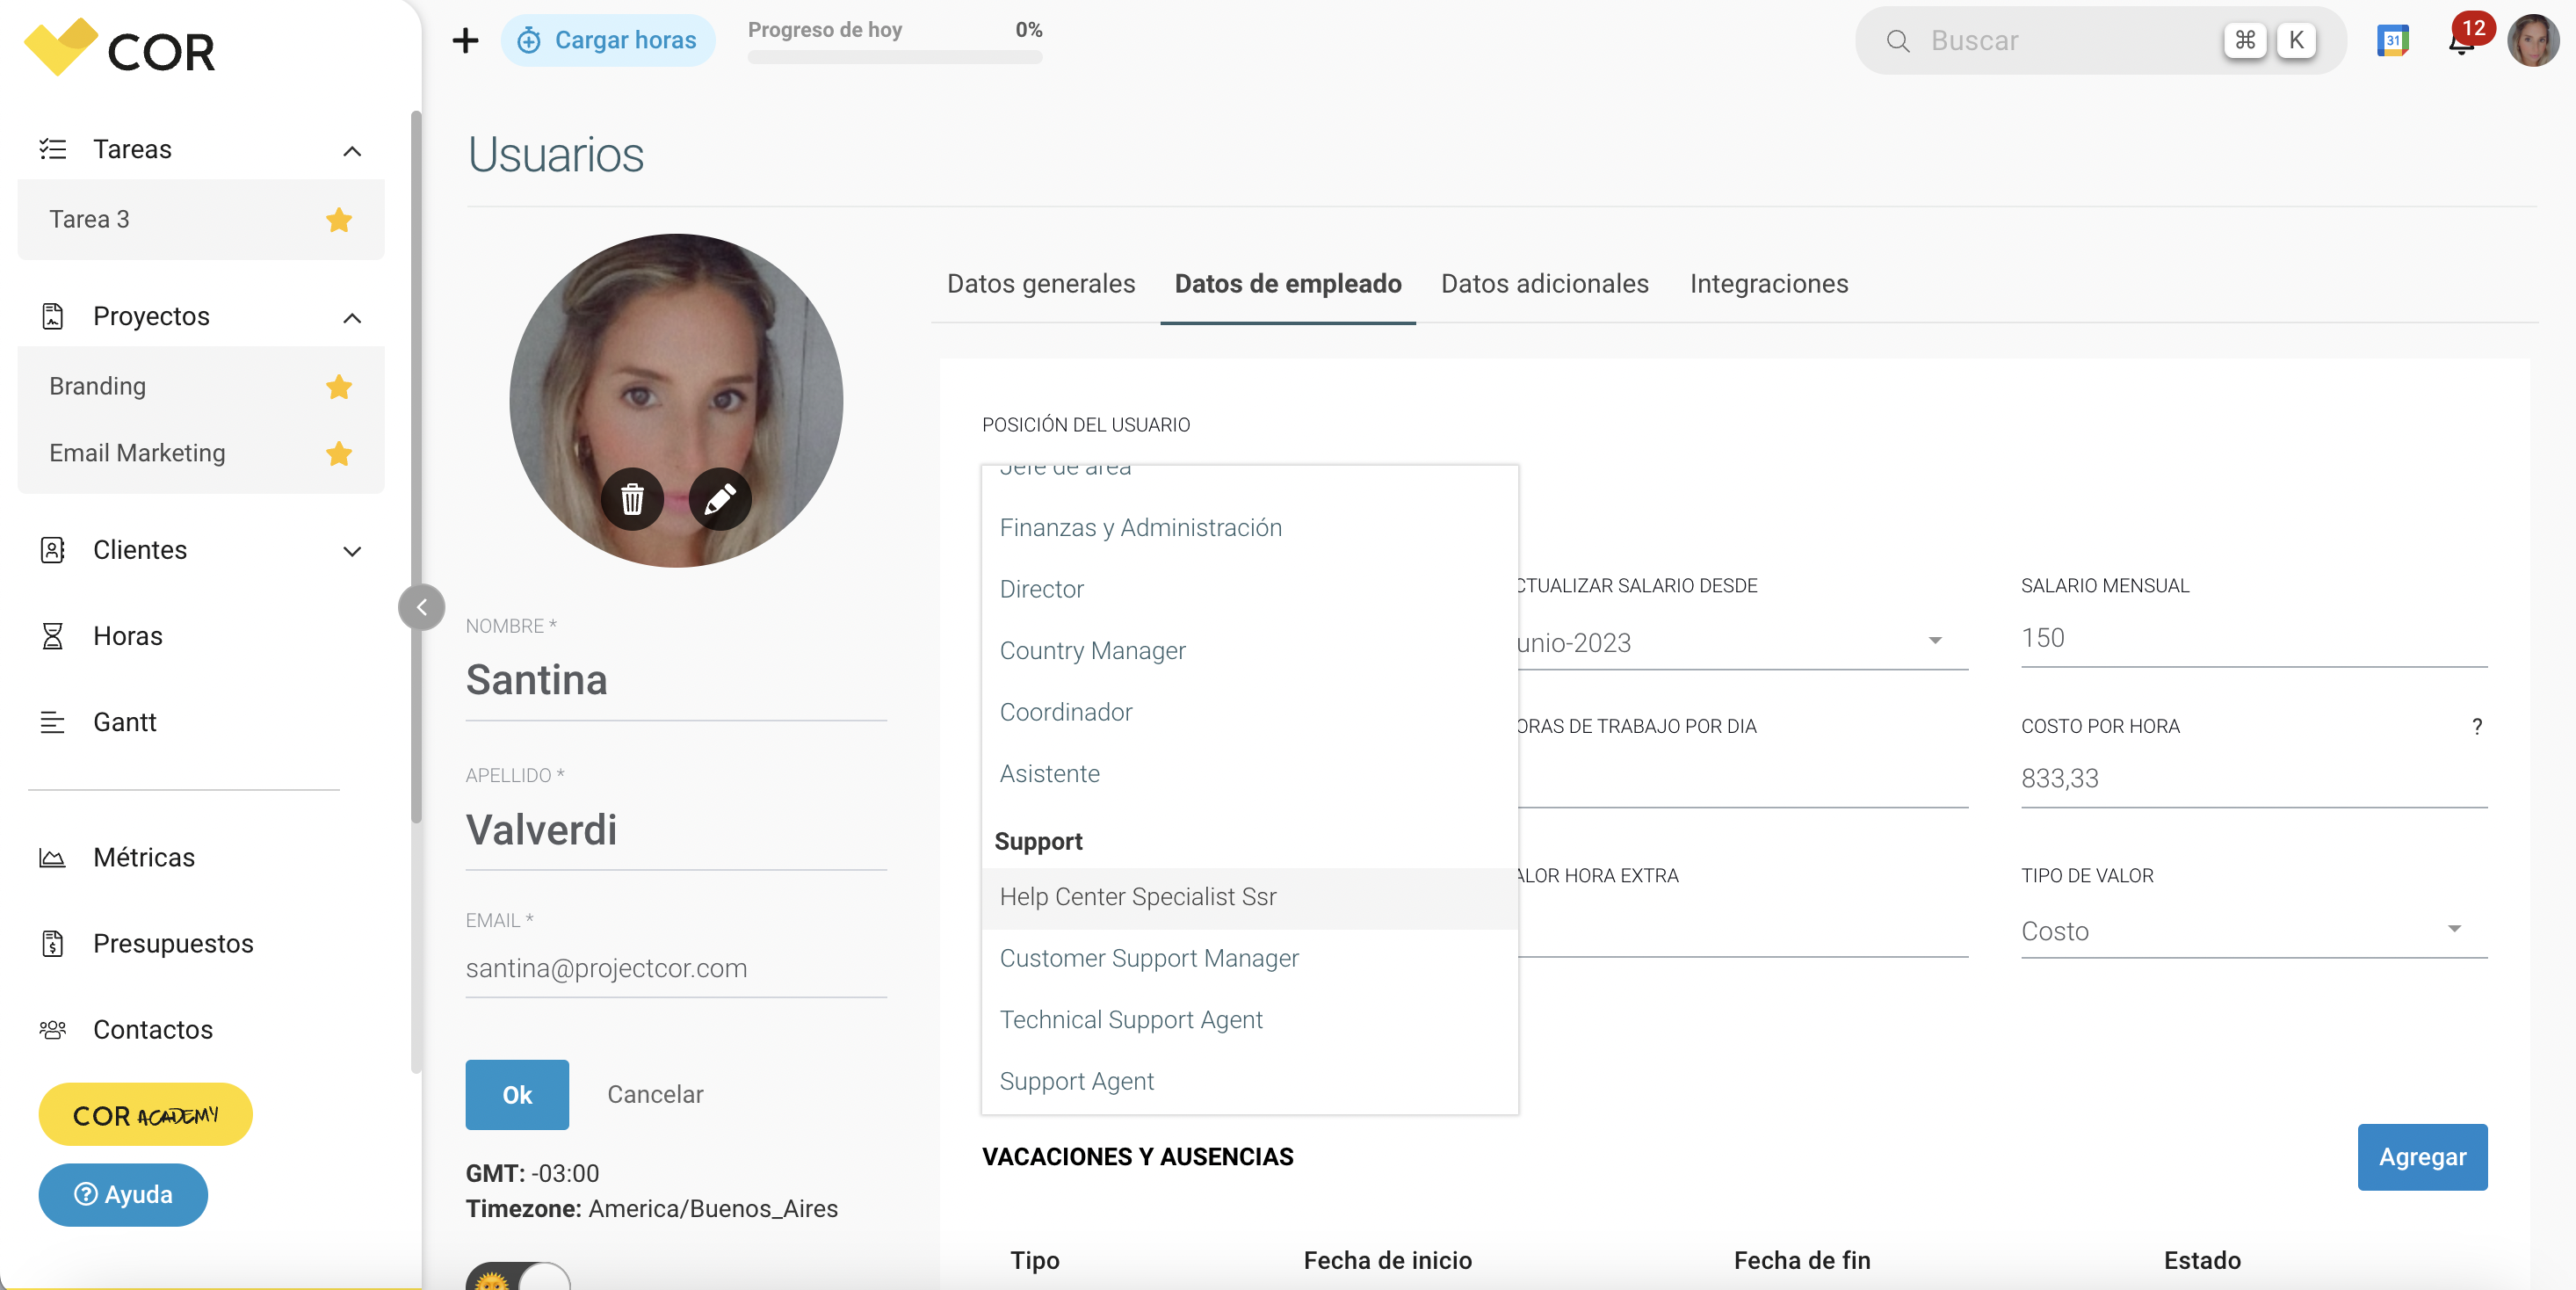Click the Presupuestos invoice icon
2576x1290 pixels.
(x=53, y=944)
